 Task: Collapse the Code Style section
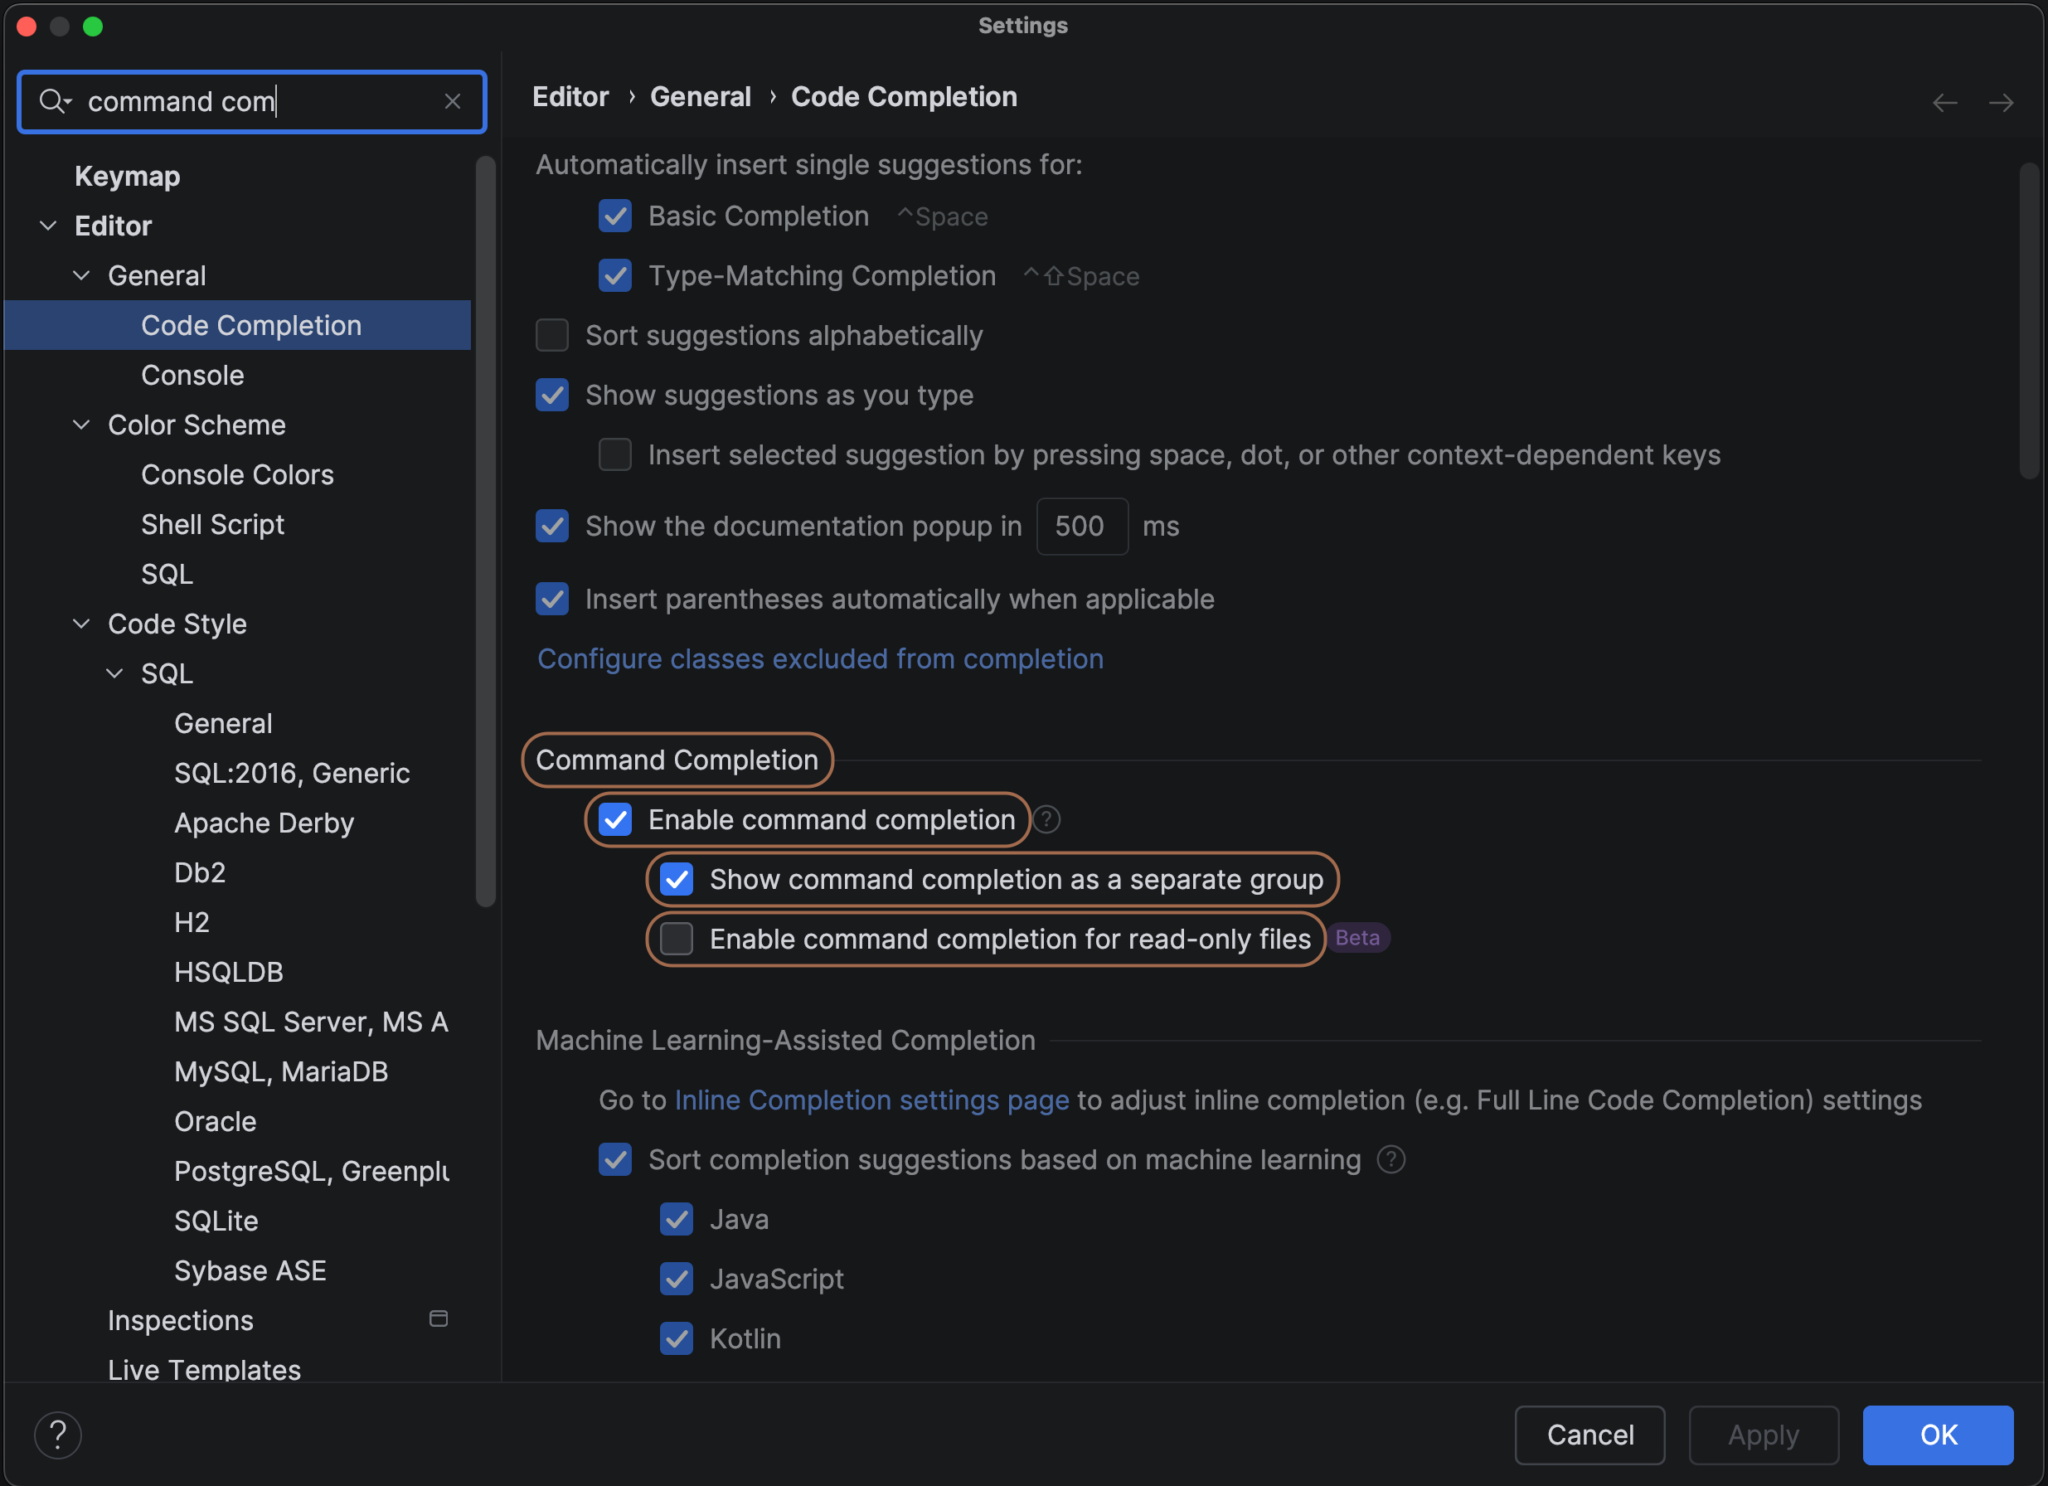point(80,623)
